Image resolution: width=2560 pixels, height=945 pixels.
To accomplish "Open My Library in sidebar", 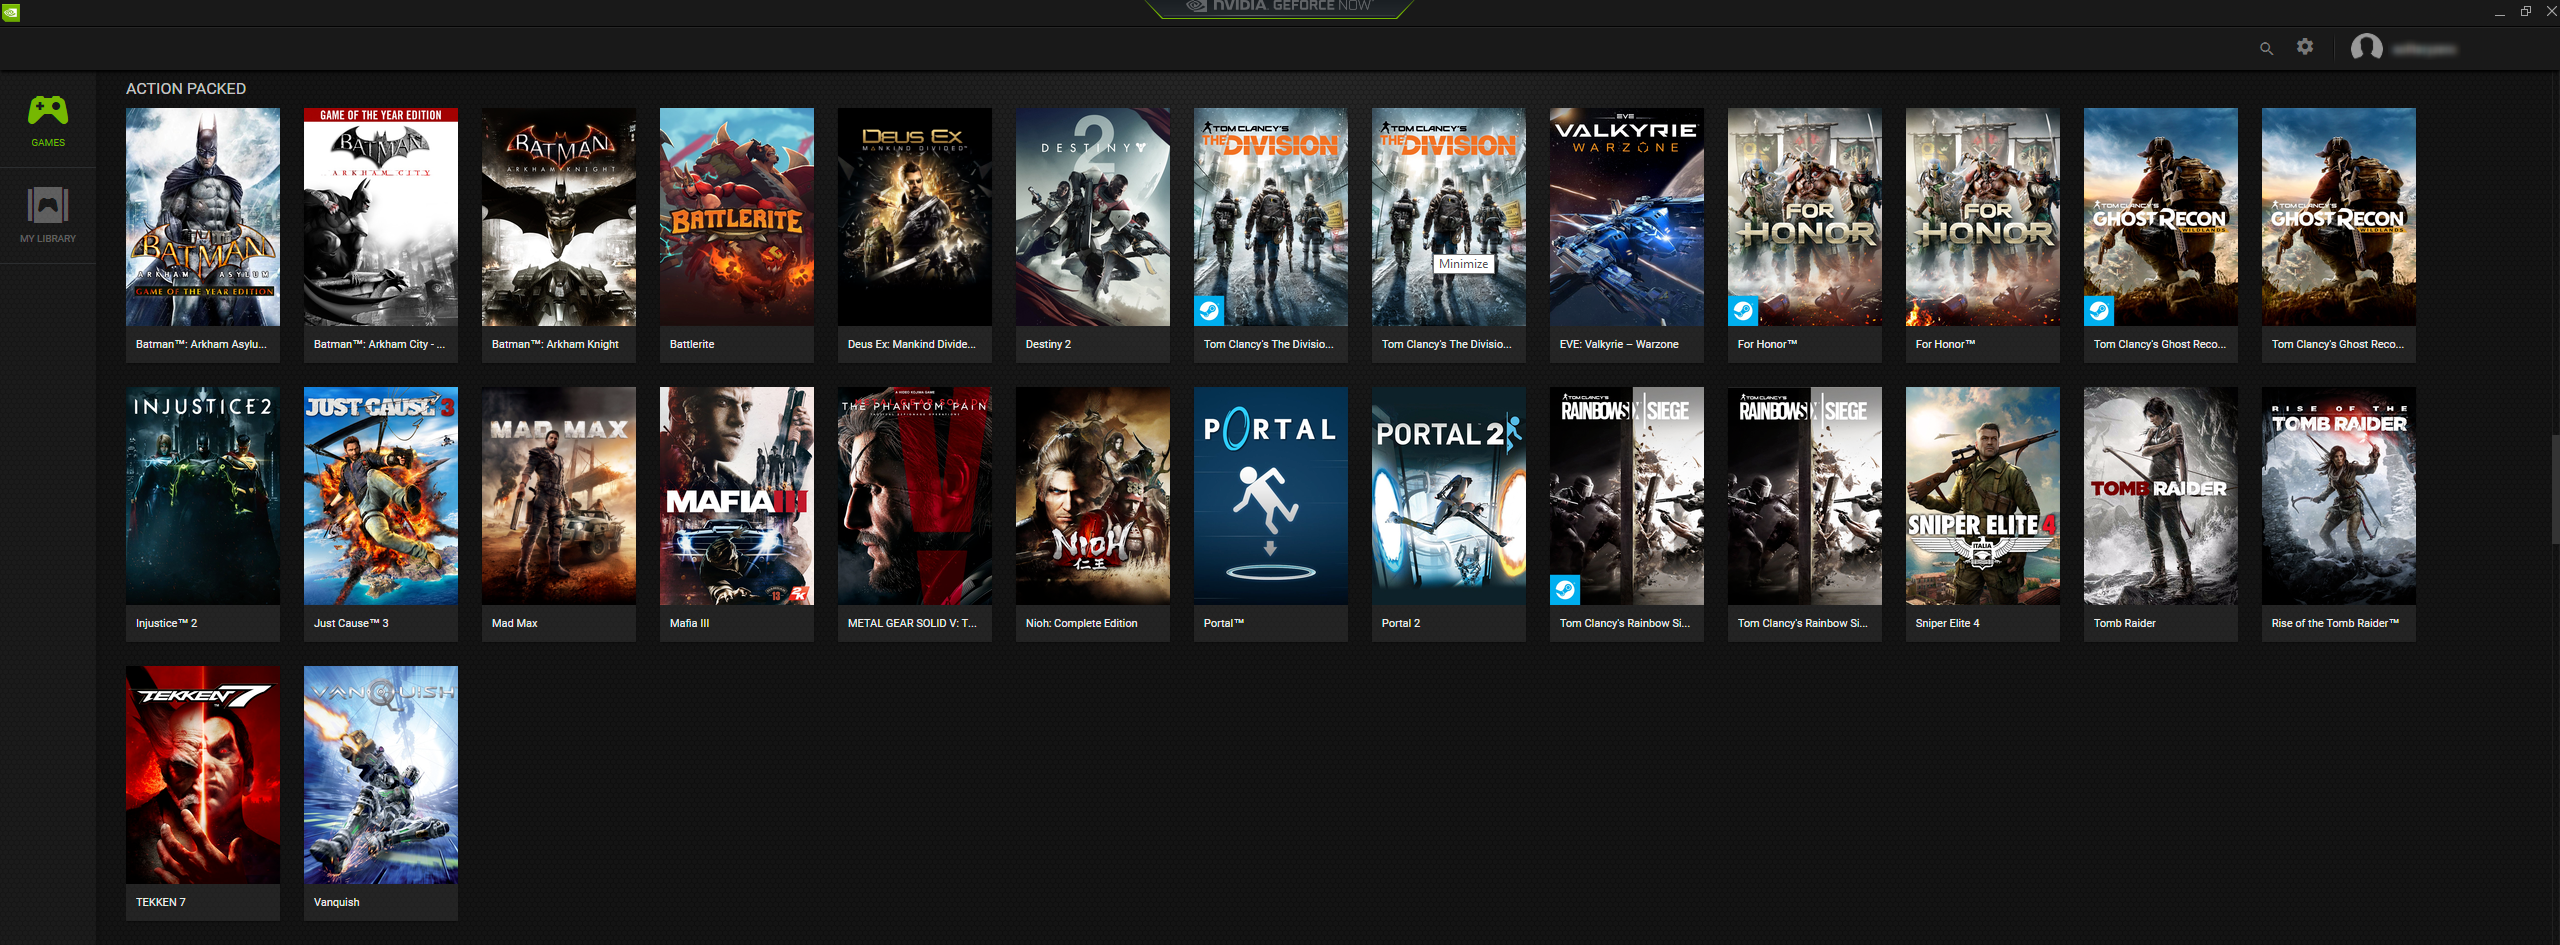I will (x=48, y=215).
